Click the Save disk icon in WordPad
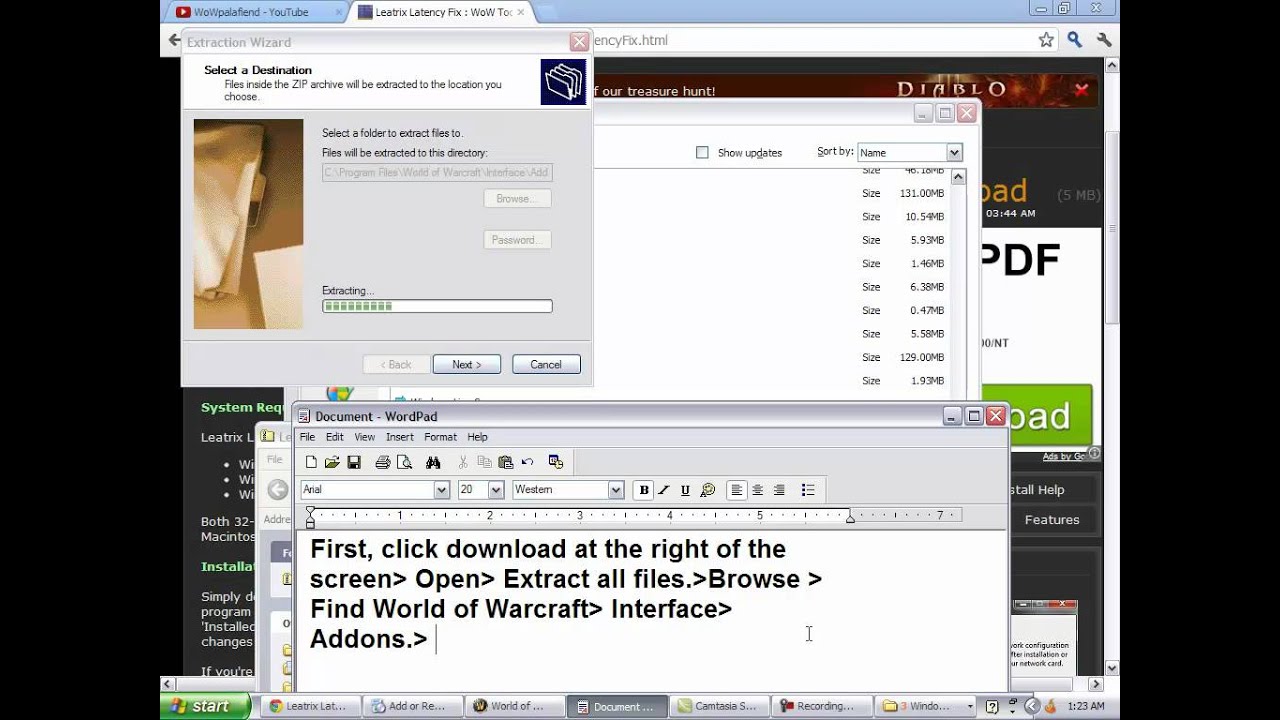 (x=354, y=462)
